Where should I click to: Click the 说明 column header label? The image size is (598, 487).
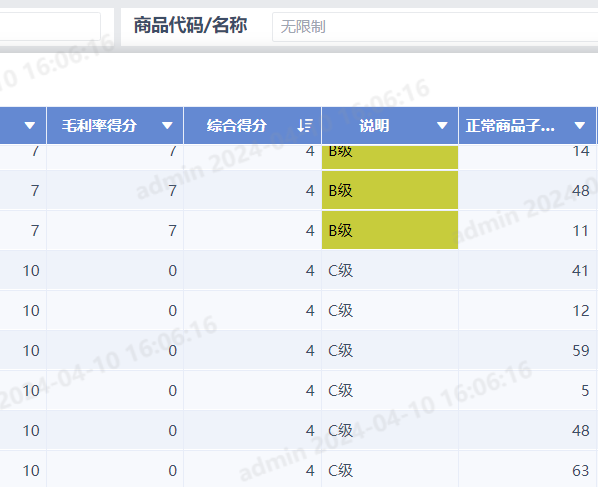[x=374, y=125]
